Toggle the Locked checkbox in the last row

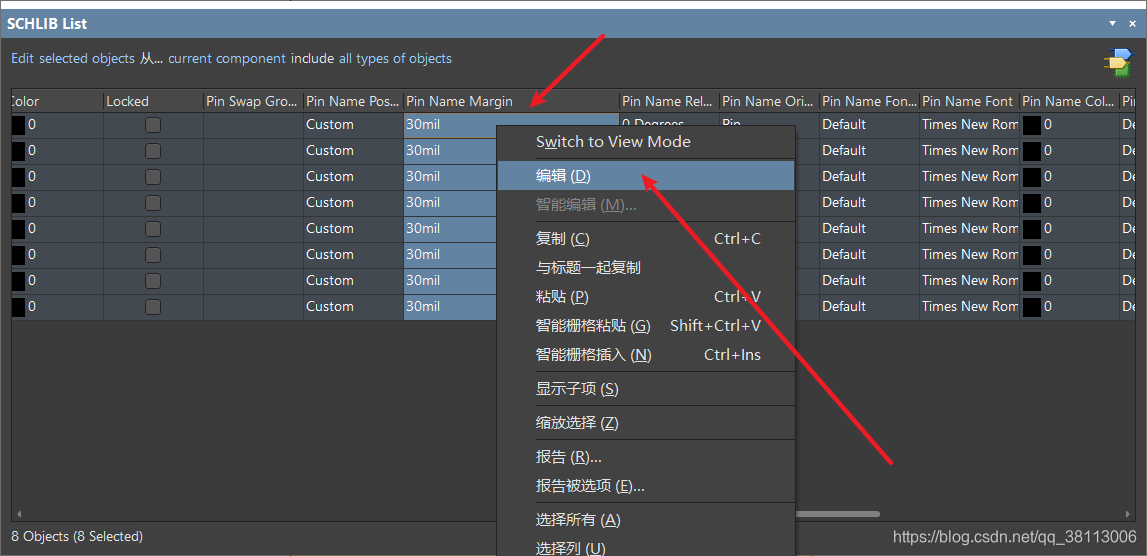pyautogui.click(x=153, y=307)
